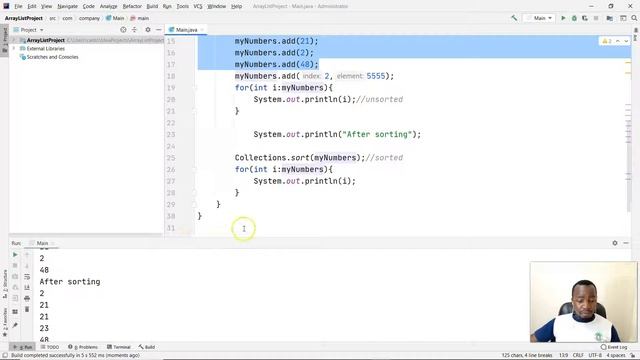Collapse all icon in Project panel header
The height and width of the screenshot is (360, 640).
point(134,30)
